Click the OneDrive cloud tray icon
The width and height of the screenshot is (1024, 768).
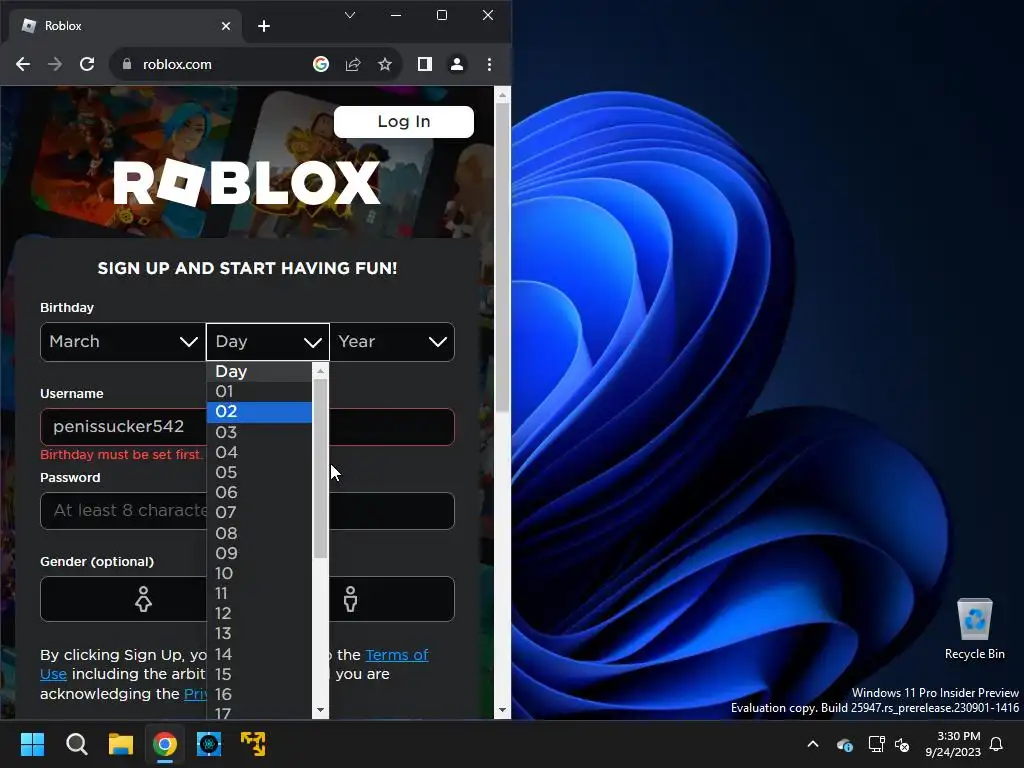(844, 744)
